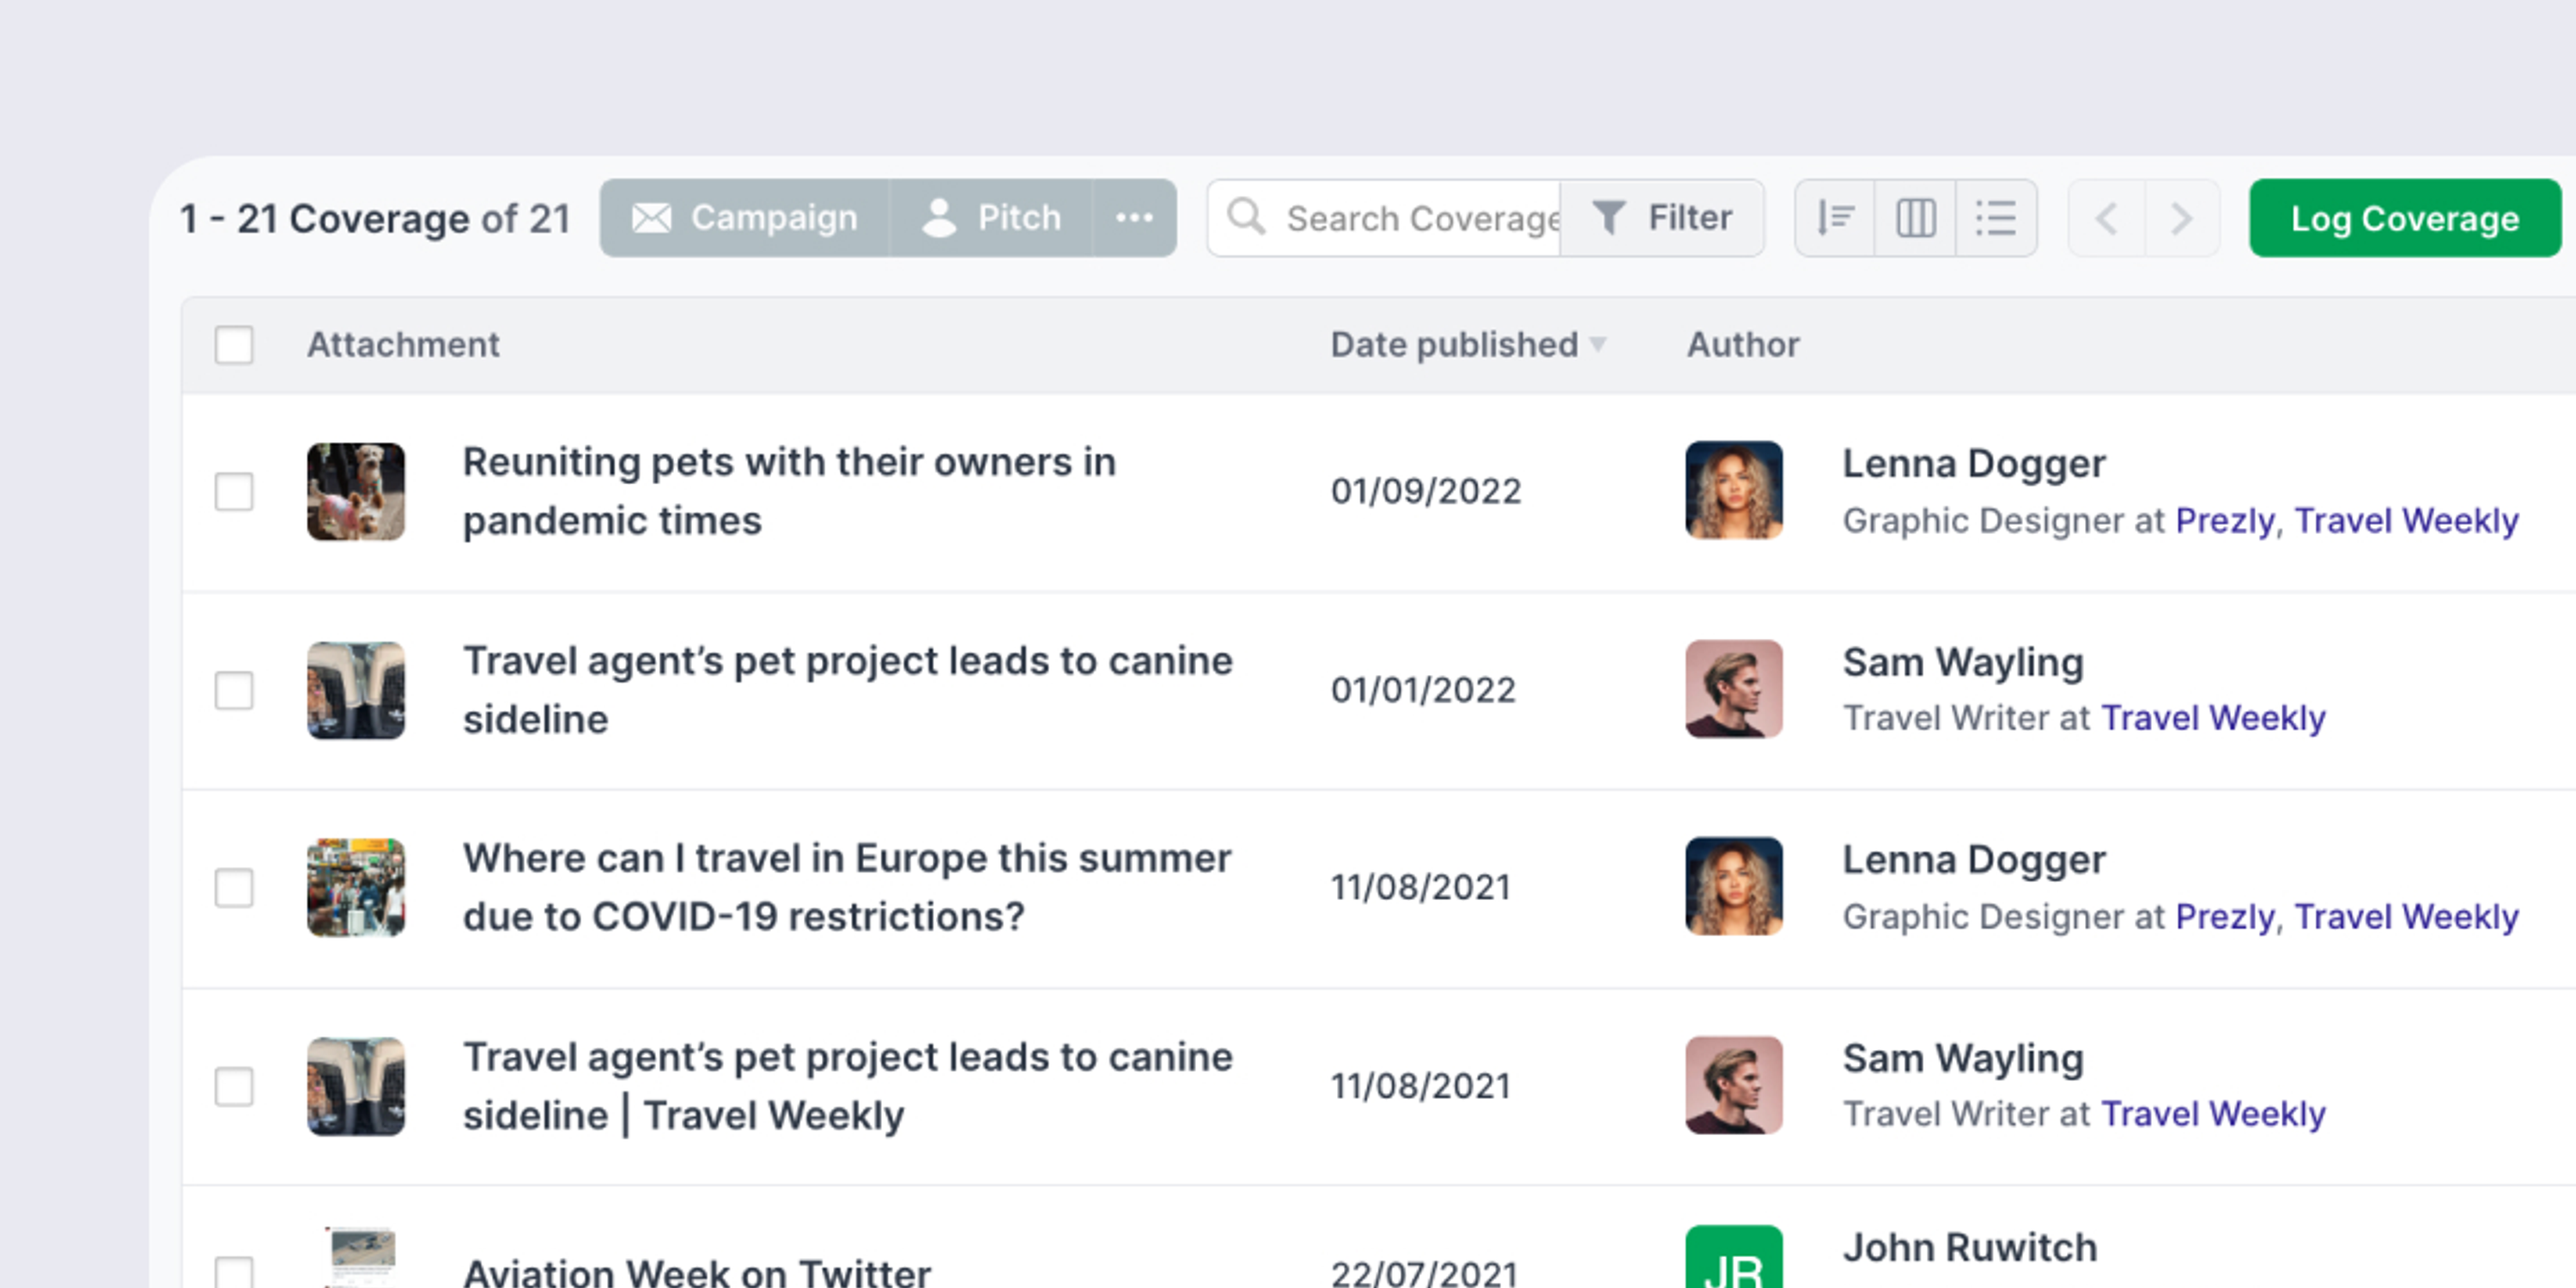Screen dimensions: 2576x1288
Task: Click the Campaign envelope icon
Action: coord(655,217)
